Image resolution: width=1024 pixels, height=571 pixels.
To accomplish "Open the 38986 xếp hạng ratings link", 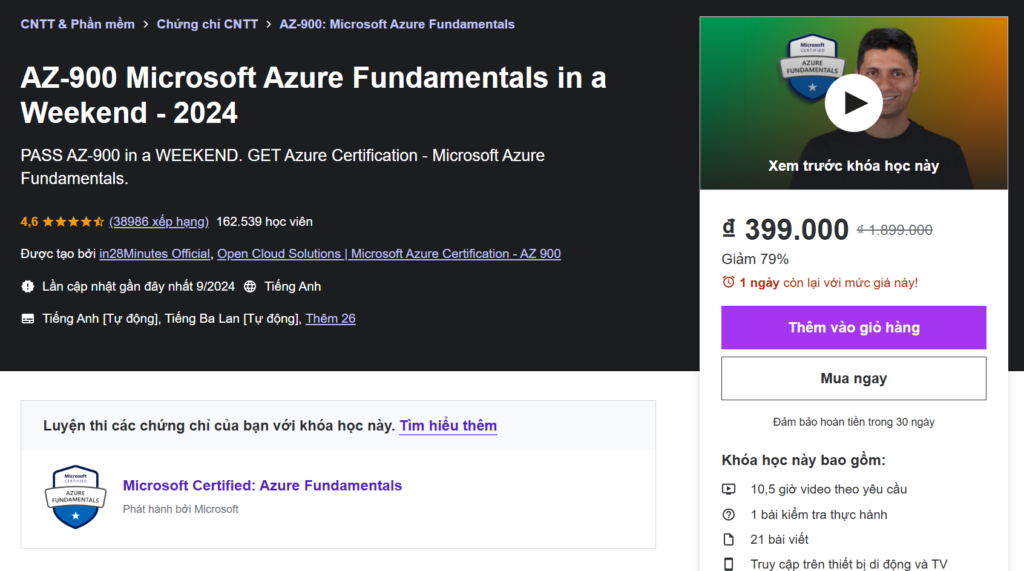I will click(159, 222).
